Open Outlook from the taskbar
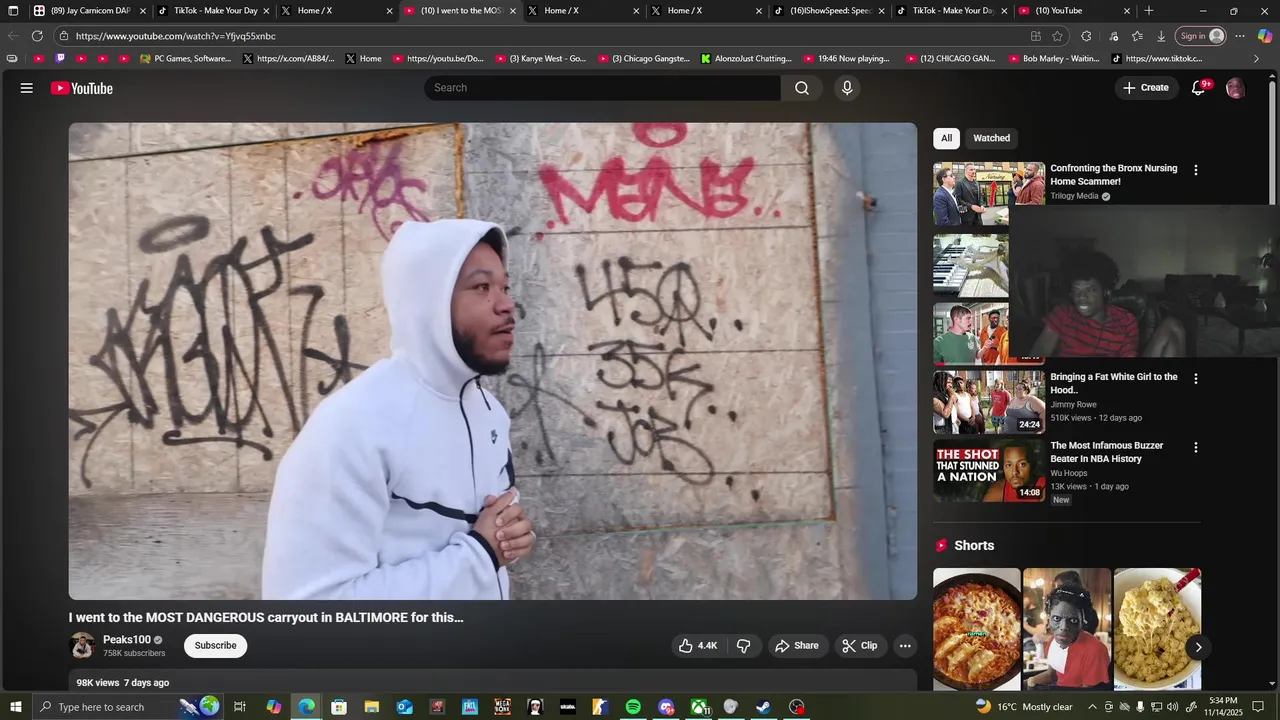 404,707
